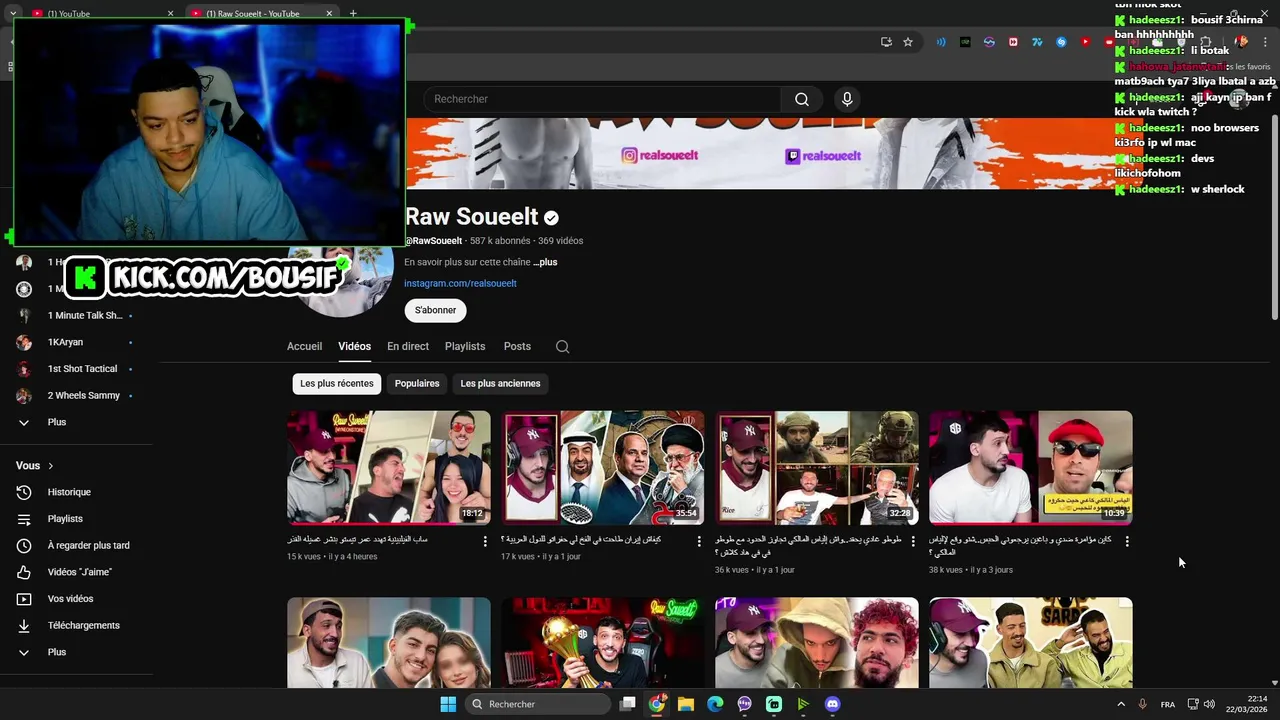1280x720 pixels.
Task: Open the 18:12 video thumbnail
Action: point(389,468)
